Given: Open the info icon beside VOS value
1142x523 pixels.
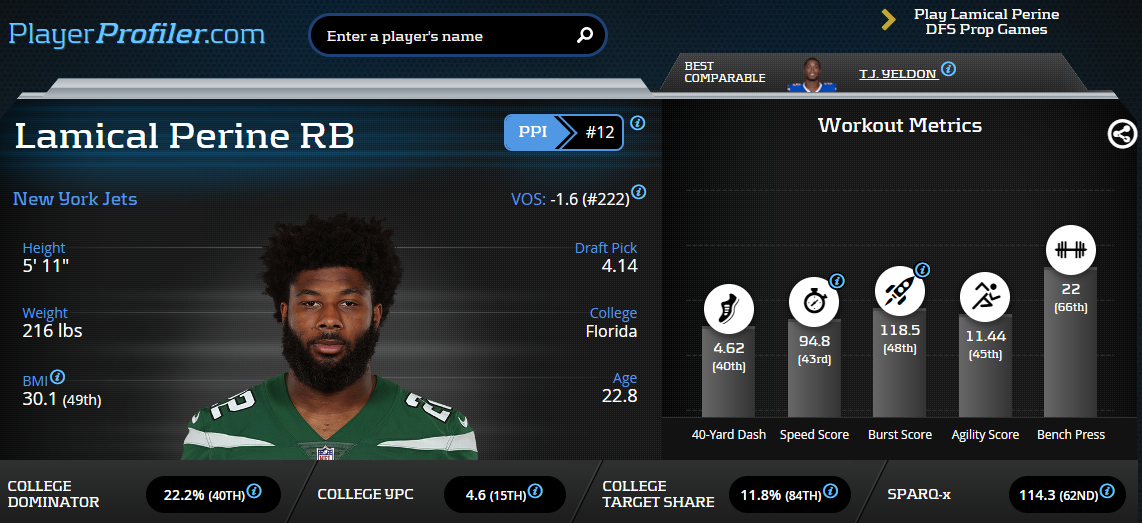Looking at the screenshot, I should point(638,192).
